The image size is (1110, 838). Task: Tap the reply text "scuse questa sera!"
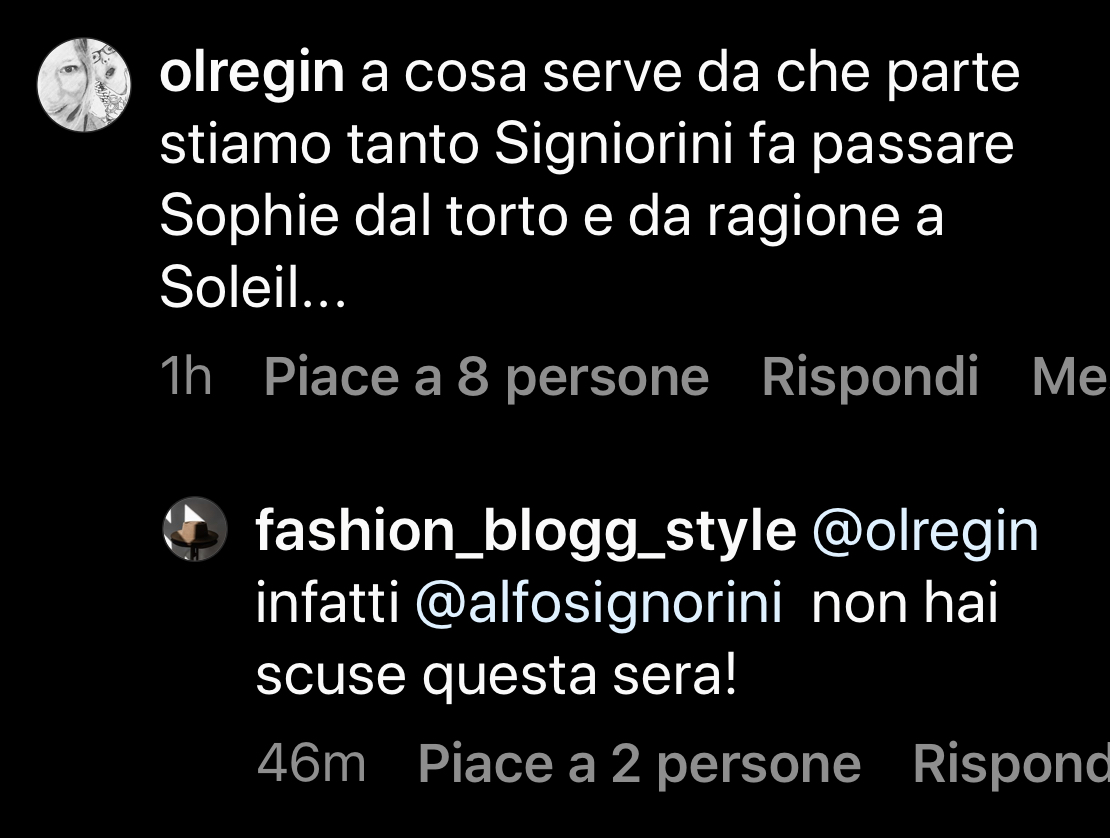coord(496,677)
